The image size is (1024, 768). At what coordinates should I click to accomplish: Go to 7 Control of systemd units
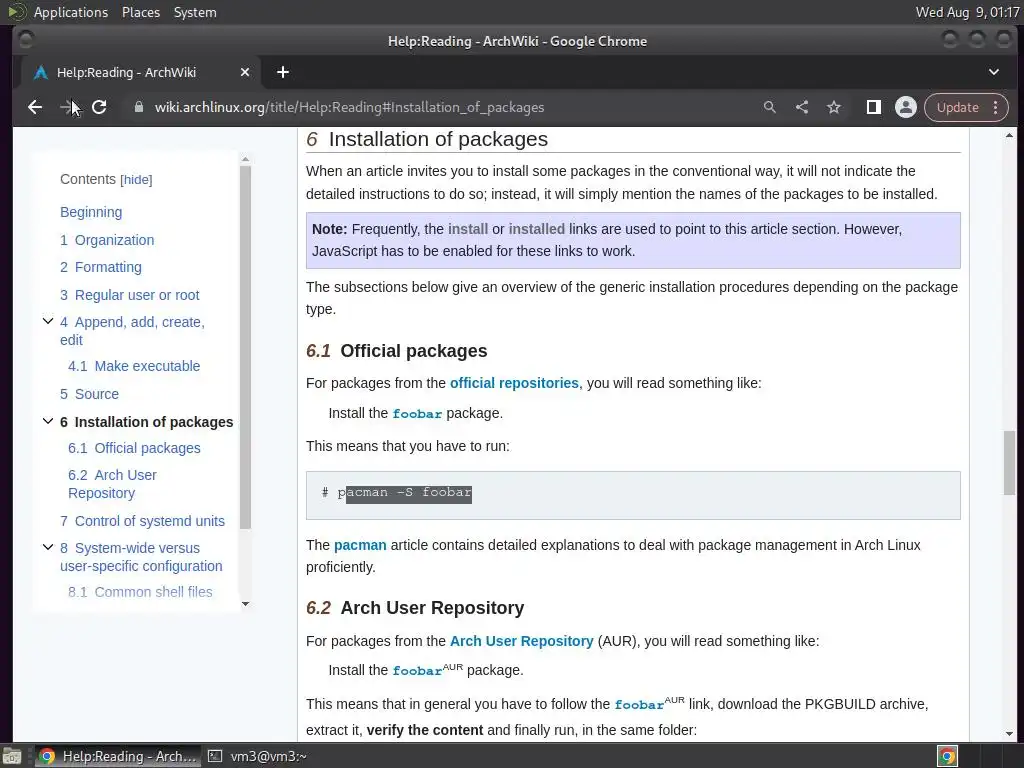coord(142,521)
